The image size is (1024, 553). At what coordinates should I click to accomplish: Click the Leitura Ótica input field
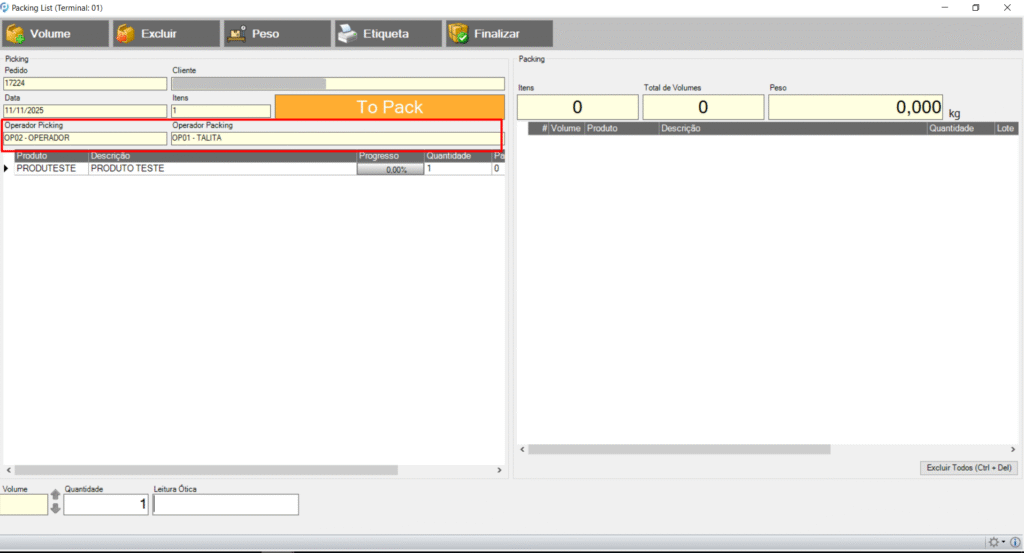(225, 505)
